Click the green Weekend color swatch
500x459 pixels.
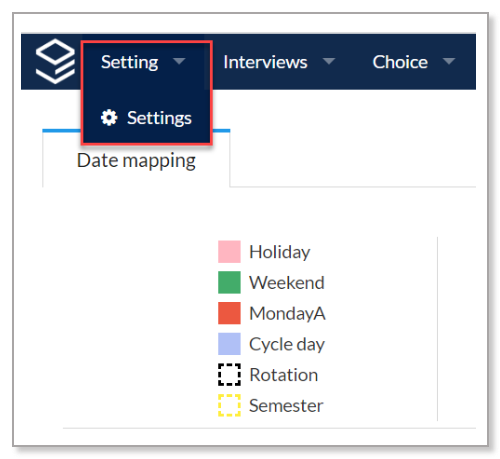tap(229, 282)
